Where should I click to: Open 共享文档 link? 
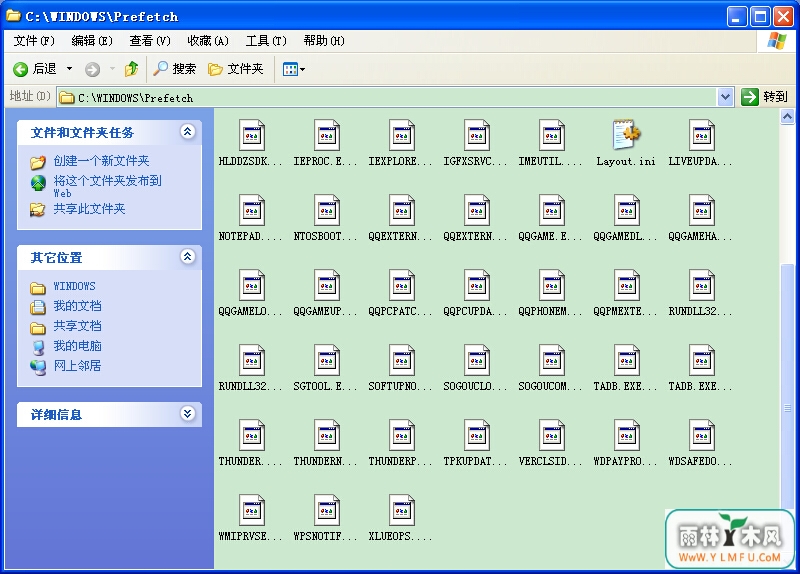(78, 326)
